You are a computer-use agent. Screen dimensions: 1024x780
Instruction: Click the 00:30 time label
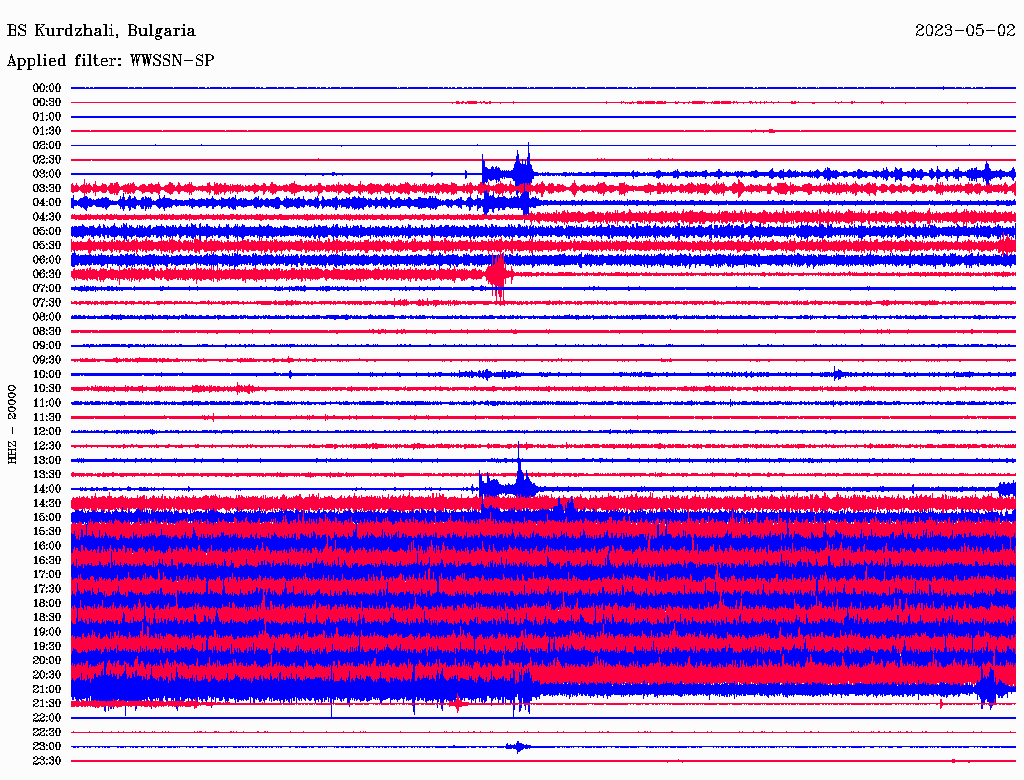(x=47, y=102)
